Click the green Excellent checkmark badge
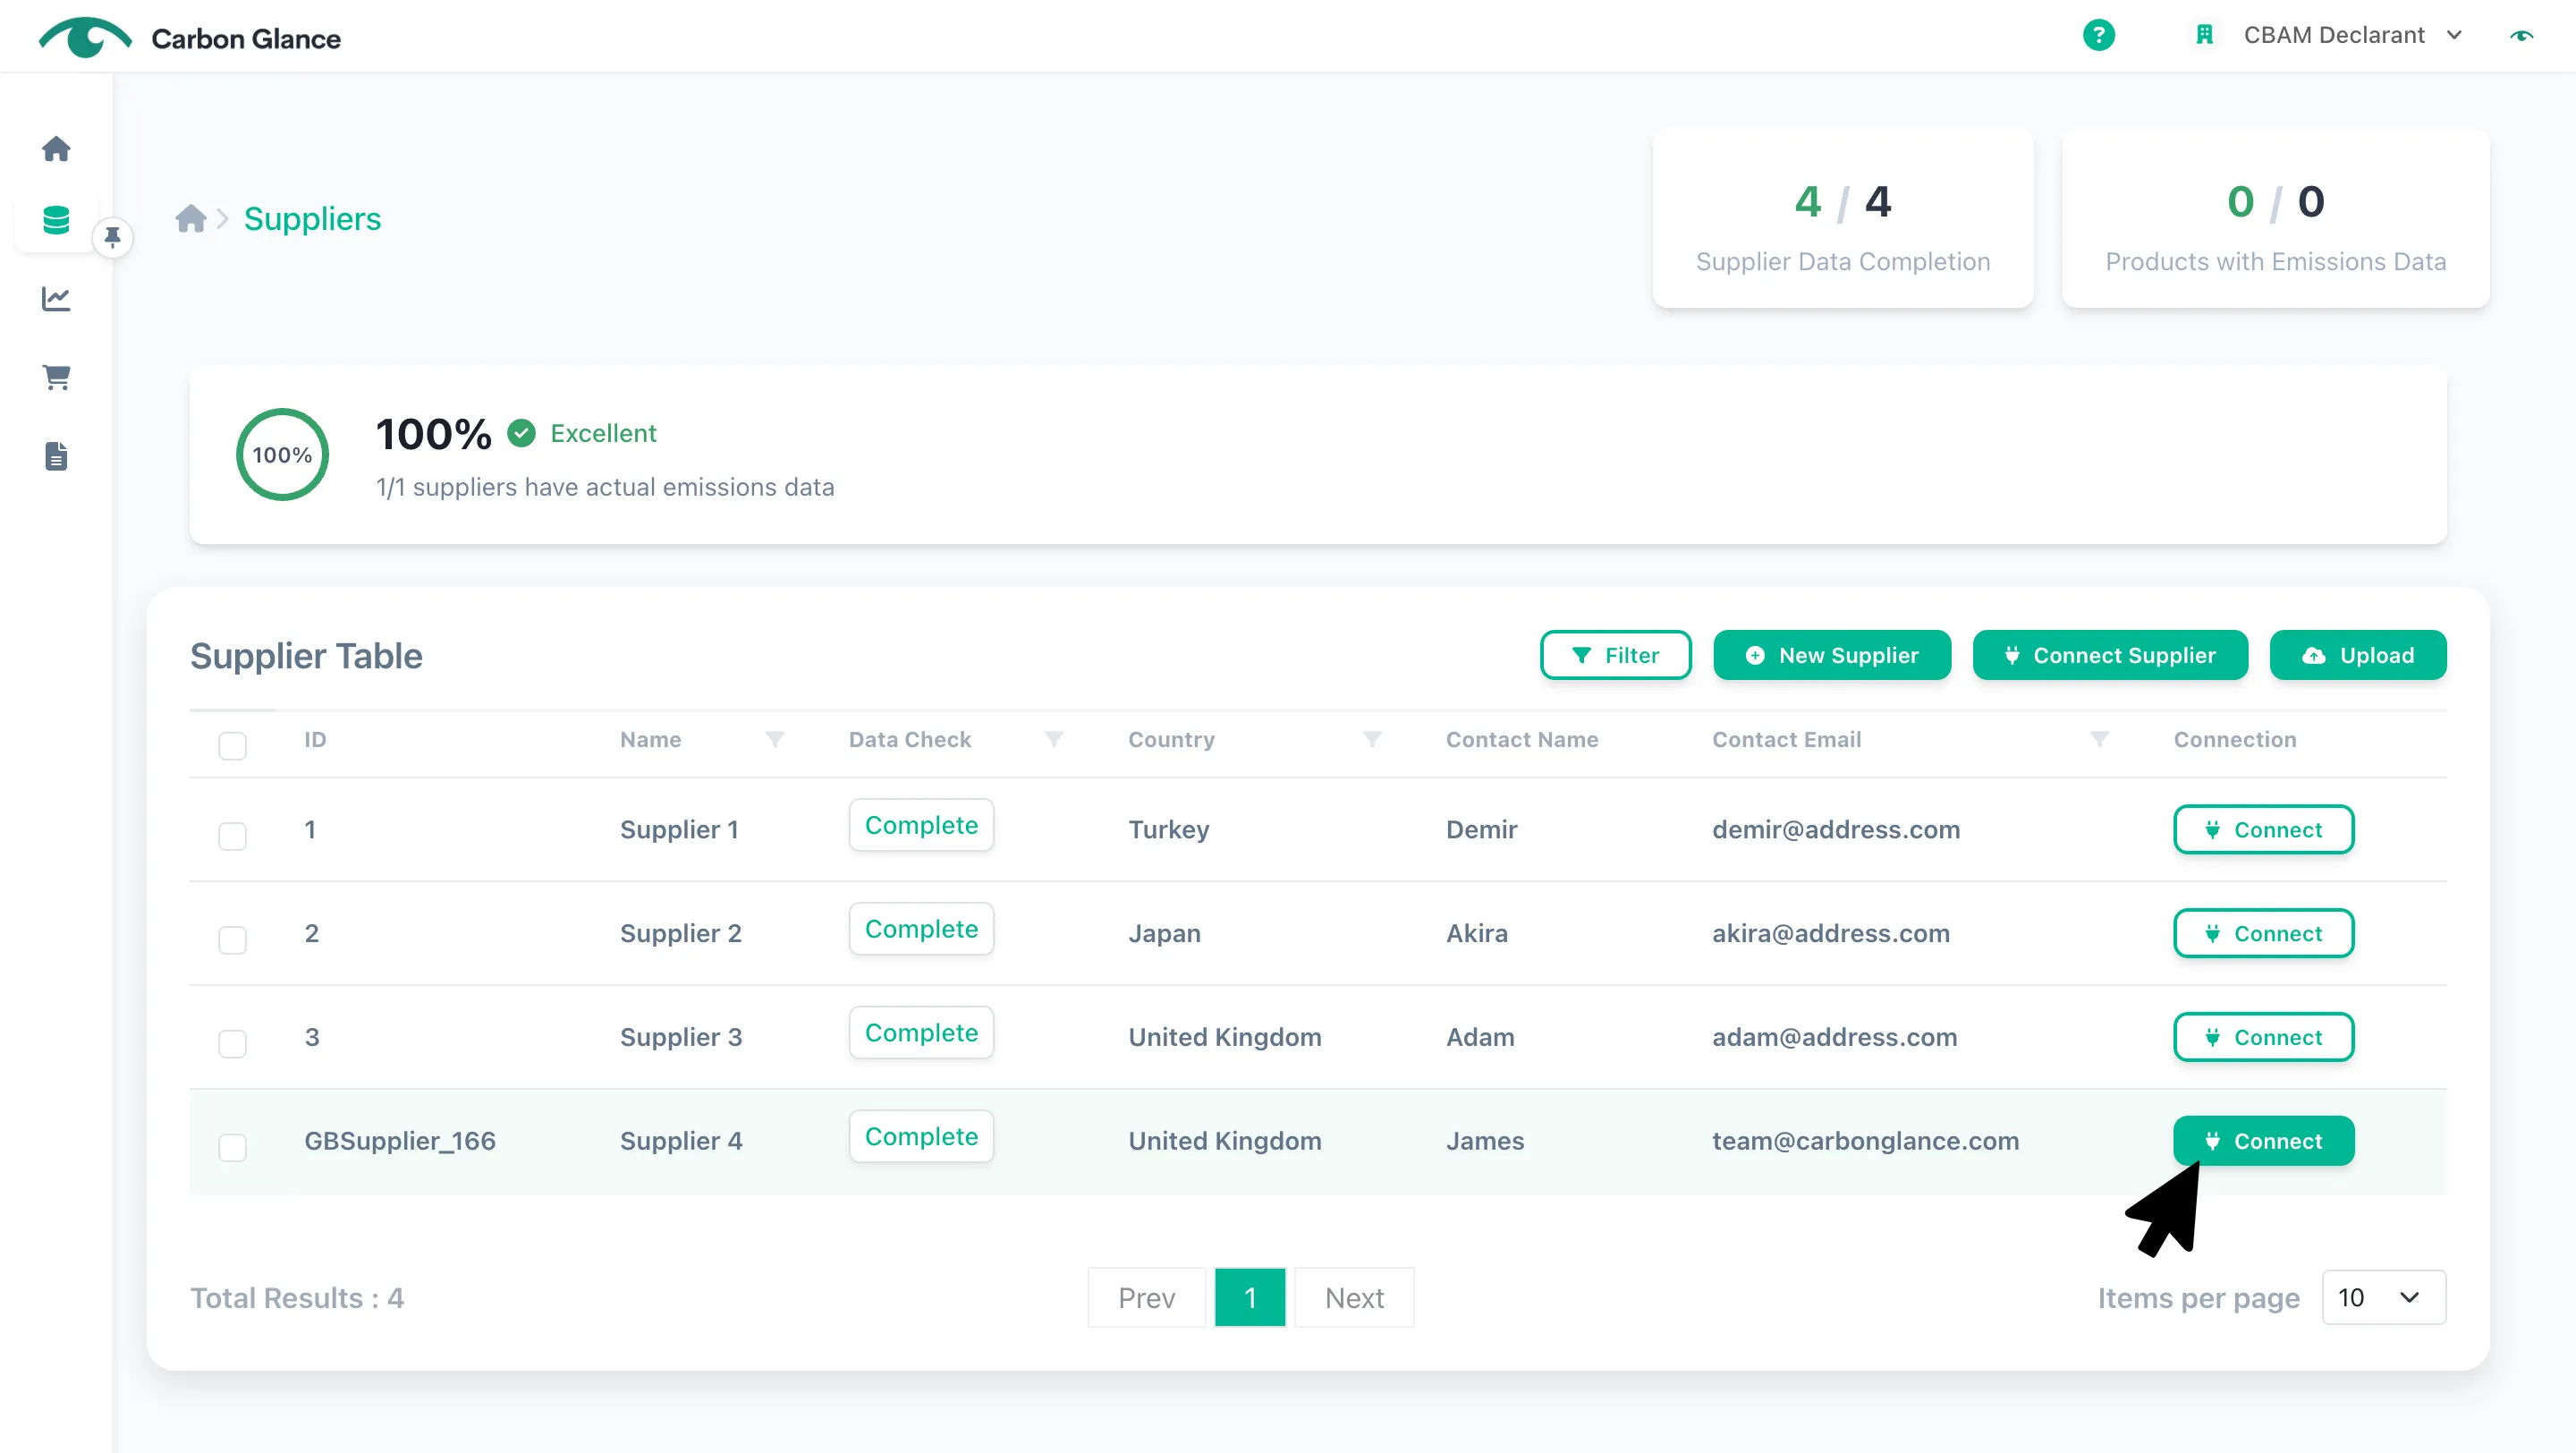 click(x=521, y=433)
